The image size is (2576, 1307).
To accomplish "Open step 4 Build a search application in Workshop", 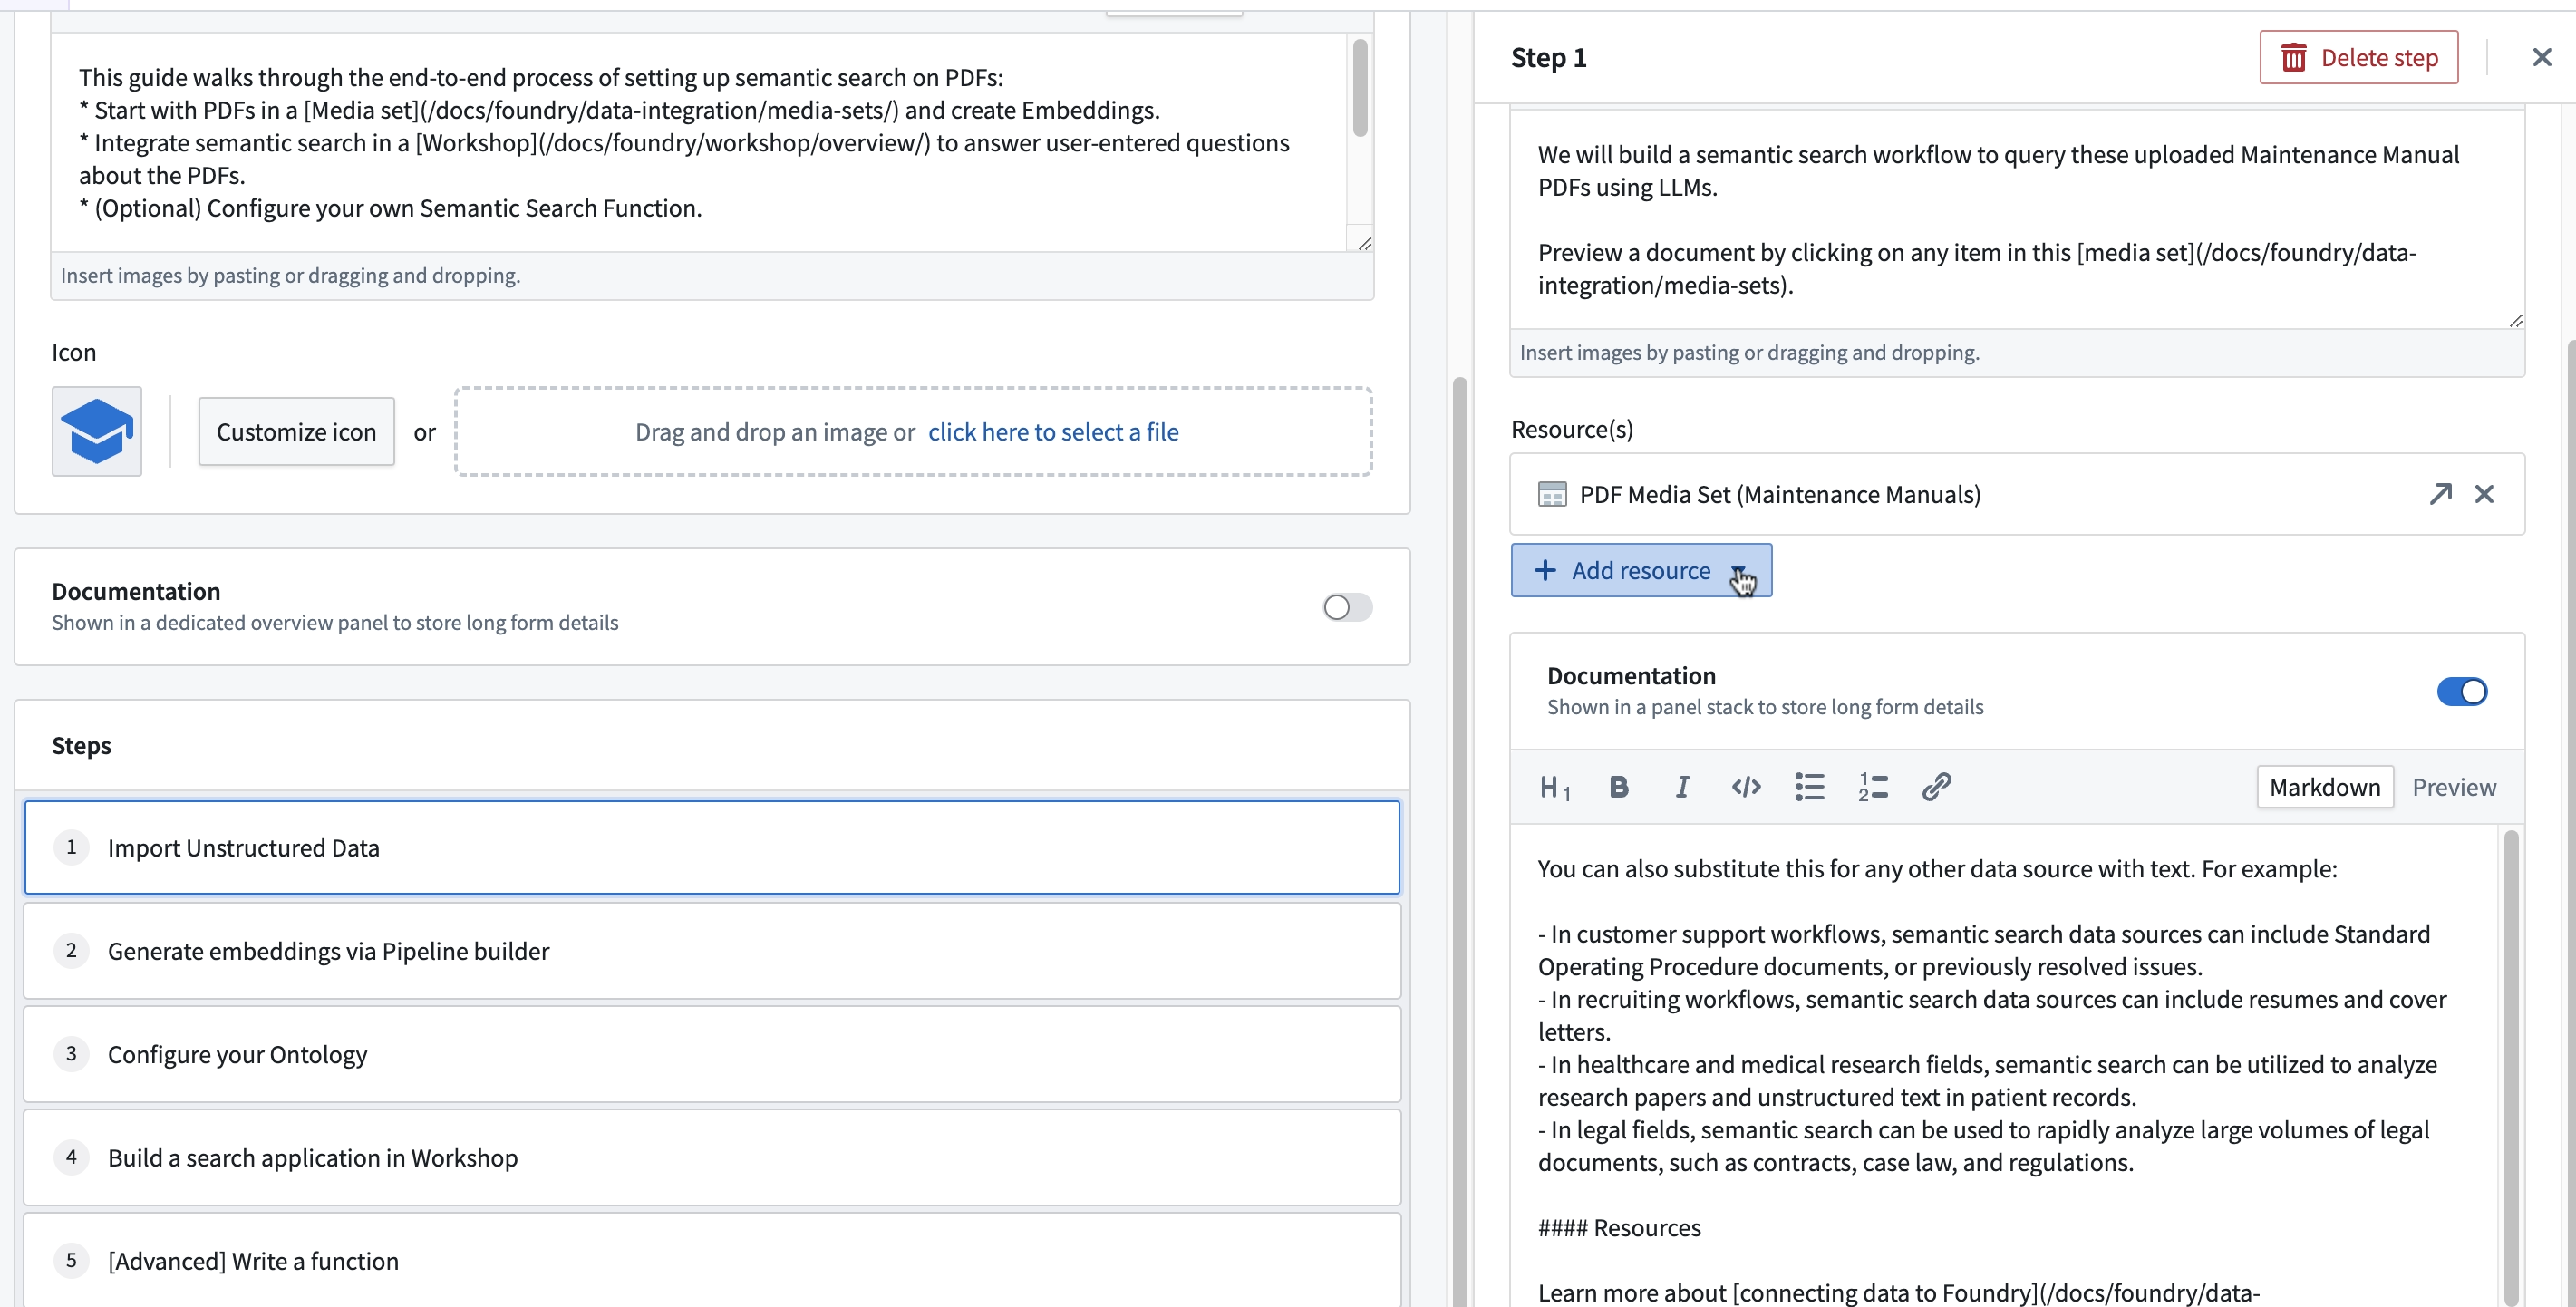I will (712, 1157).
